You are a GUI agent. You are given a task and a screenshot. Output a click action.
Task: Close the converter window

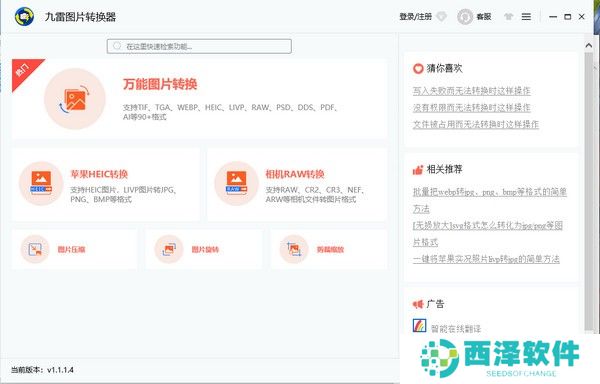(582, 17)
